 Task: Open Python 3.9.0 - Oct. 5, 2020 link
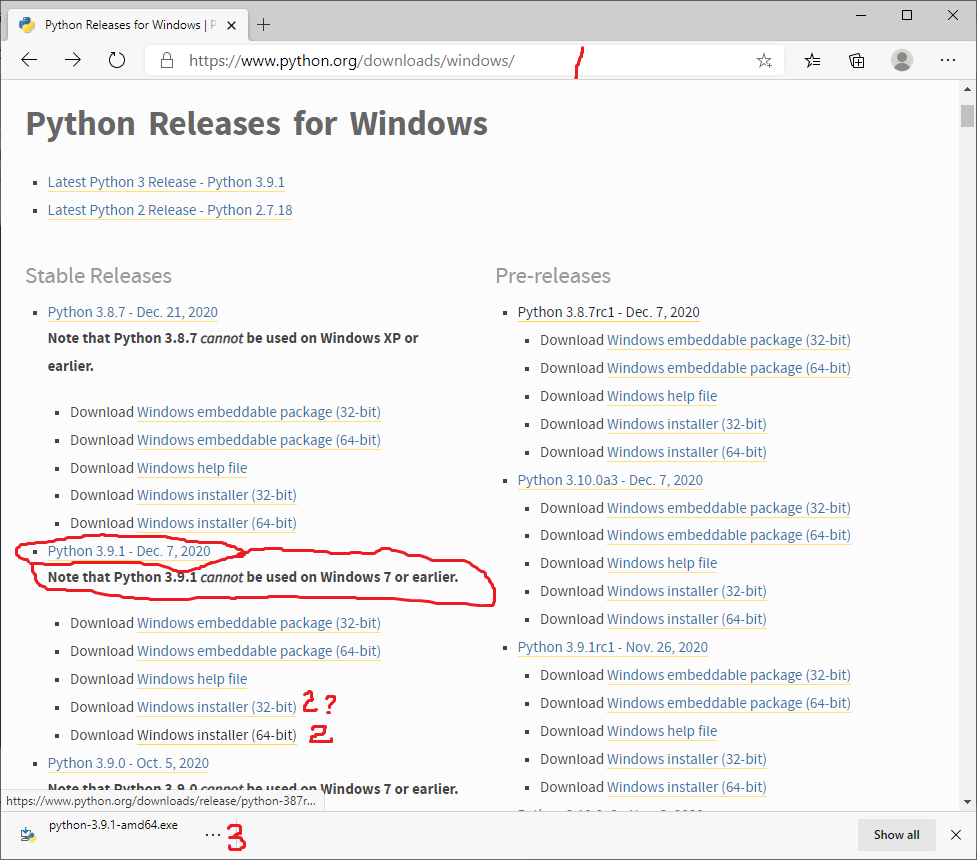(x=128, y=763)
